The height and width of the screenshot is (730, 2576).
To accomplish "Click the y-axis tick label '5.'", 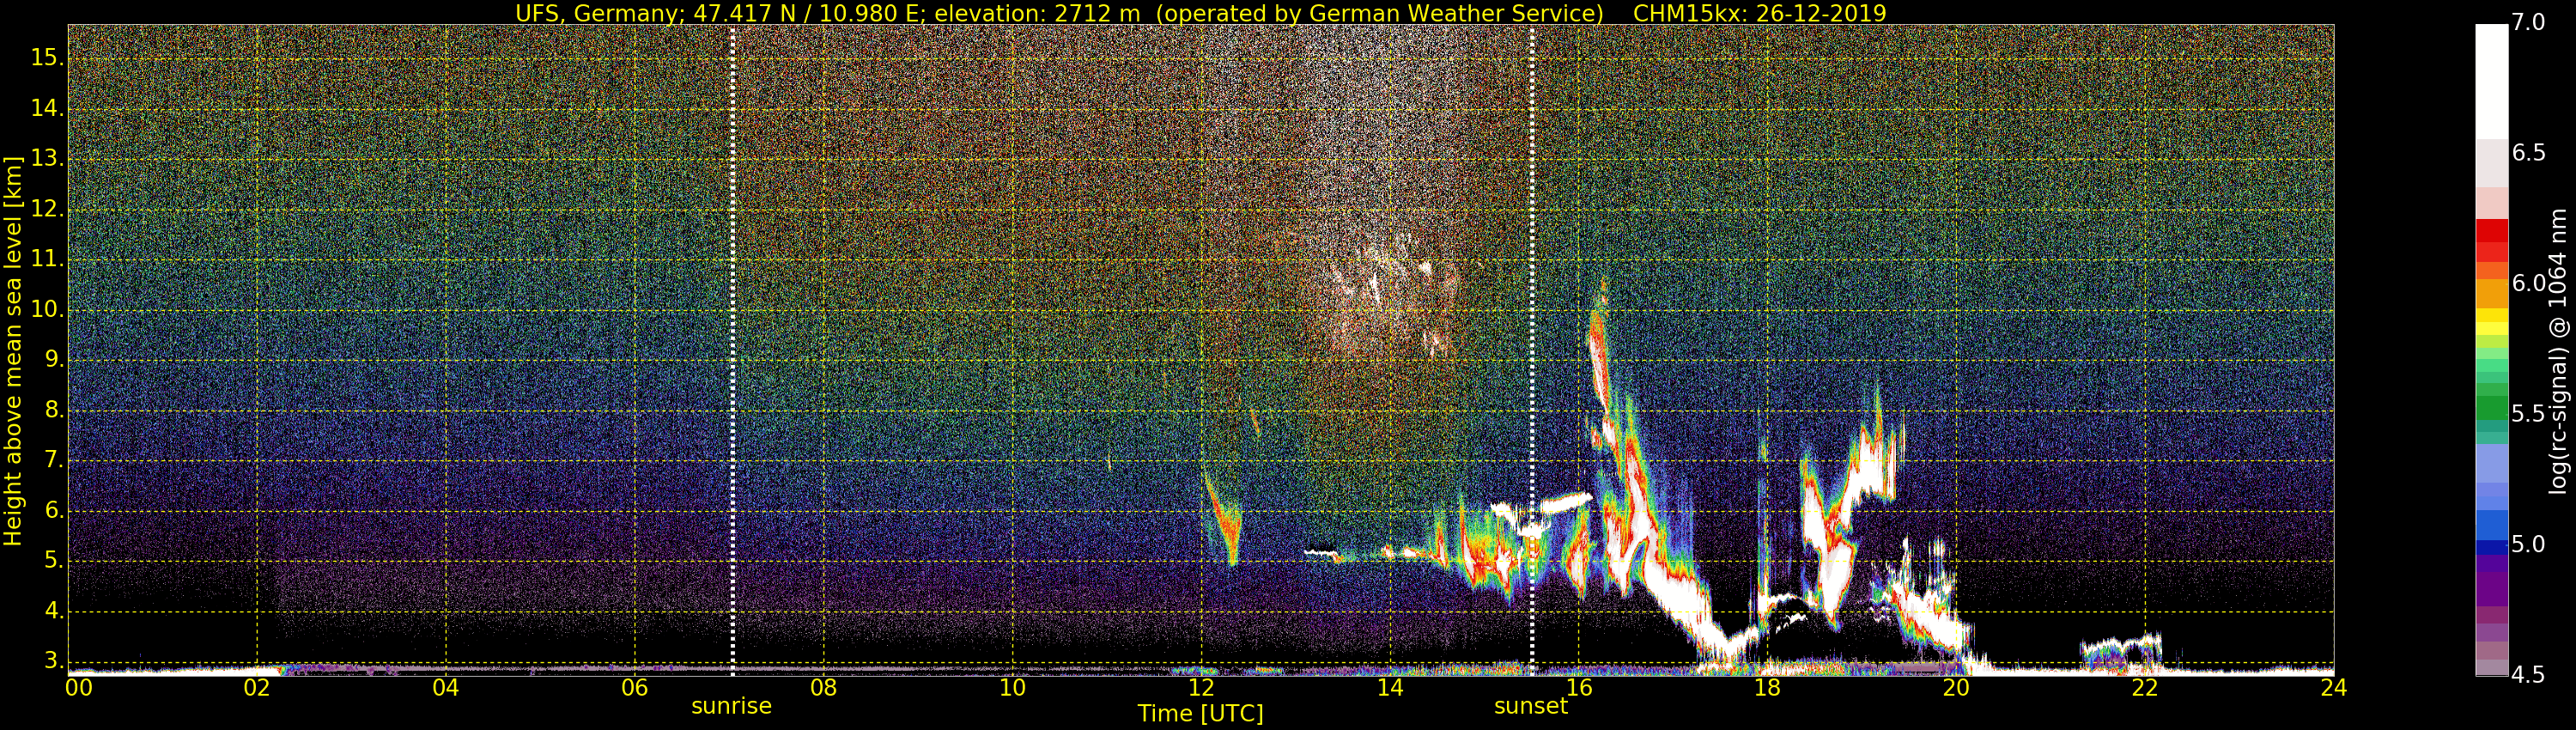I will point(54,561).
